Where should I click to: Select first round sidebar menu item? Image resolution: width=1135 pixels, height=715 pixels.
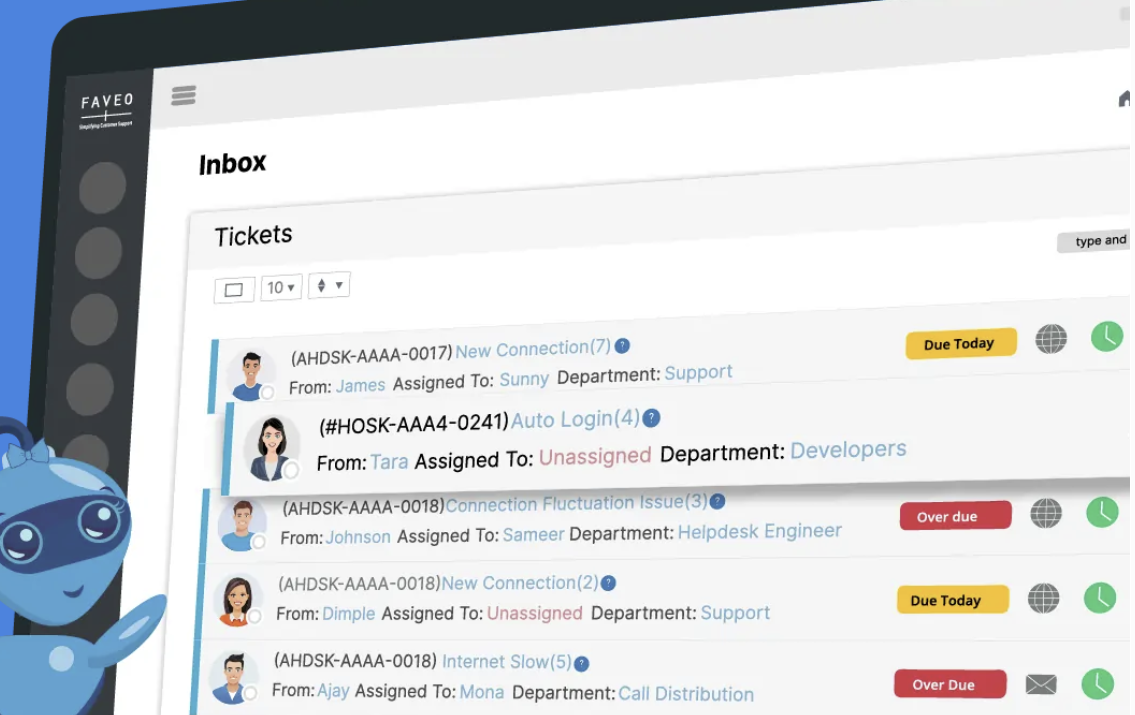[102, 187]
